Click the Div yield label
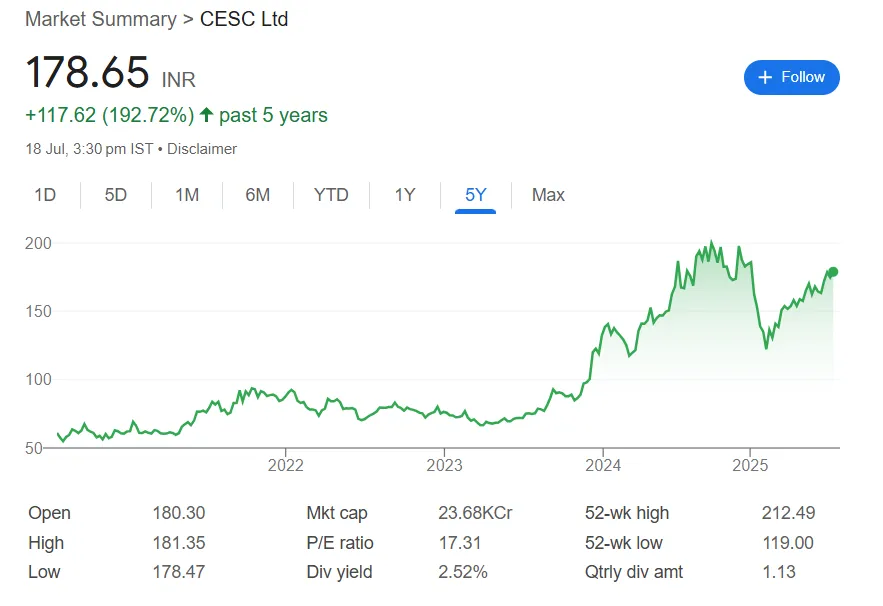The image size is (883, 606). pos(340,572)
